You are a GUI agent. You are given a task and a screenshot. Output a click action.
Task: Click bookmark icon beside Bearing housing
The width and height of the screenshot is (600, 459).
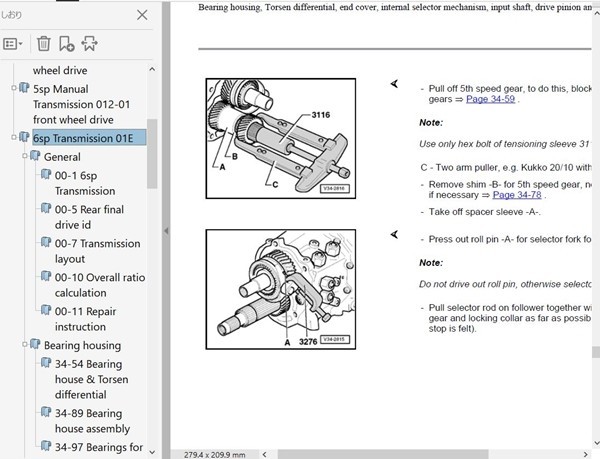coord(35,344)
